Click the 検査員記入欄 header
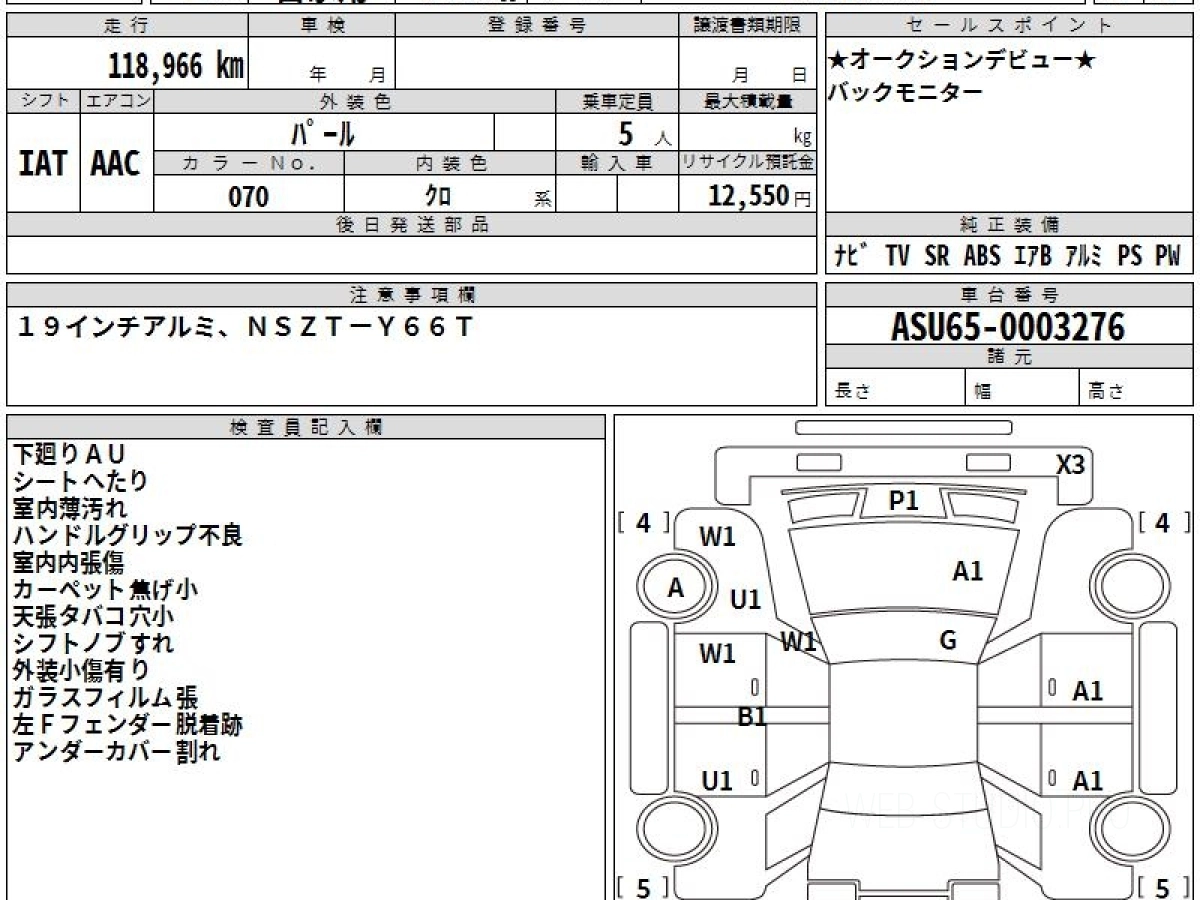 tap(306, 427)
